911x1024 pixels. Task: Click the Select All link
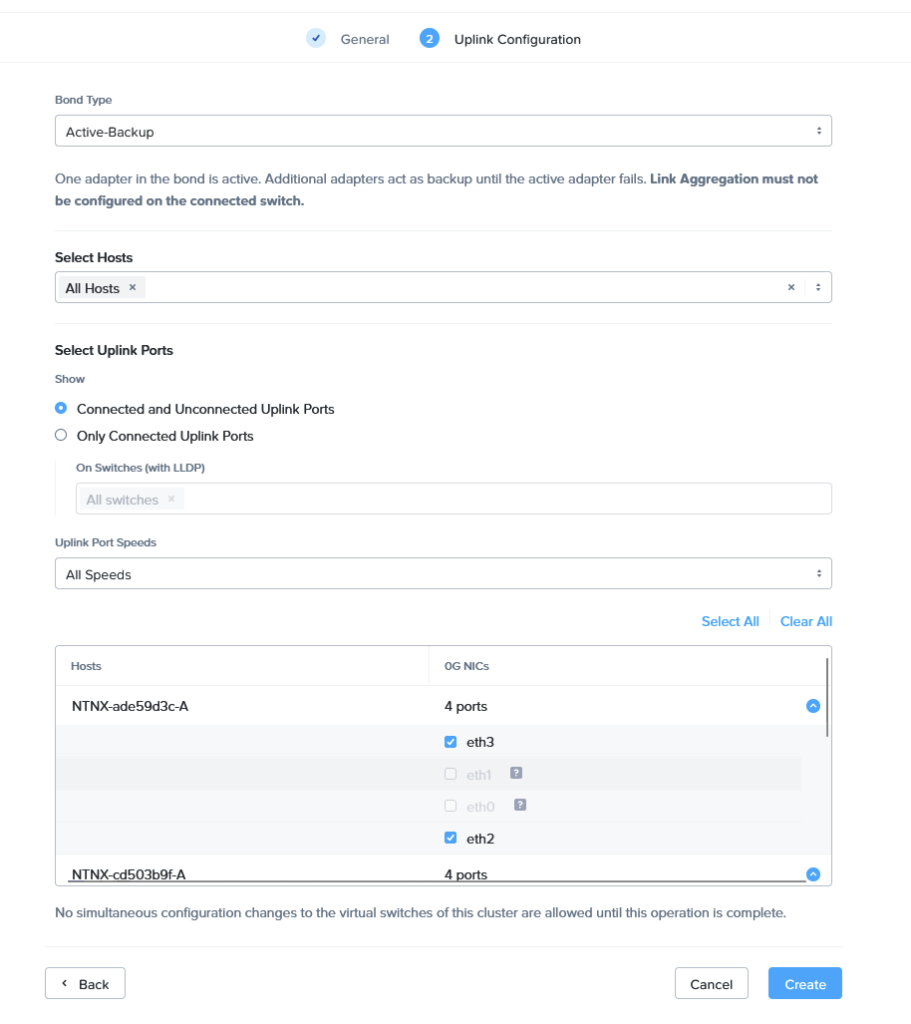730,621
